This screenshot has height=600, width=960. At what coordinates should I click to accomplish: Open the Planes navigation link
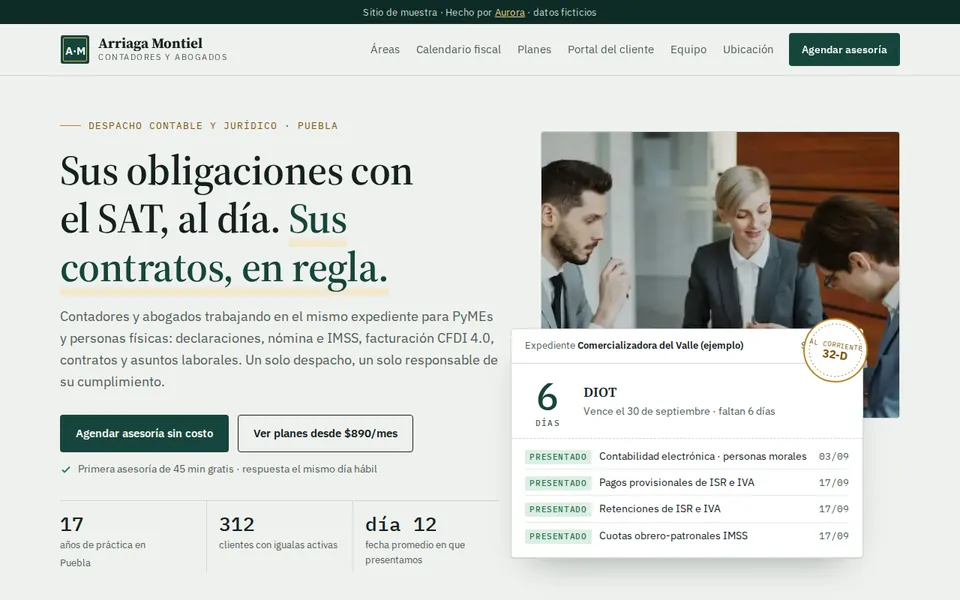[534, 50]
